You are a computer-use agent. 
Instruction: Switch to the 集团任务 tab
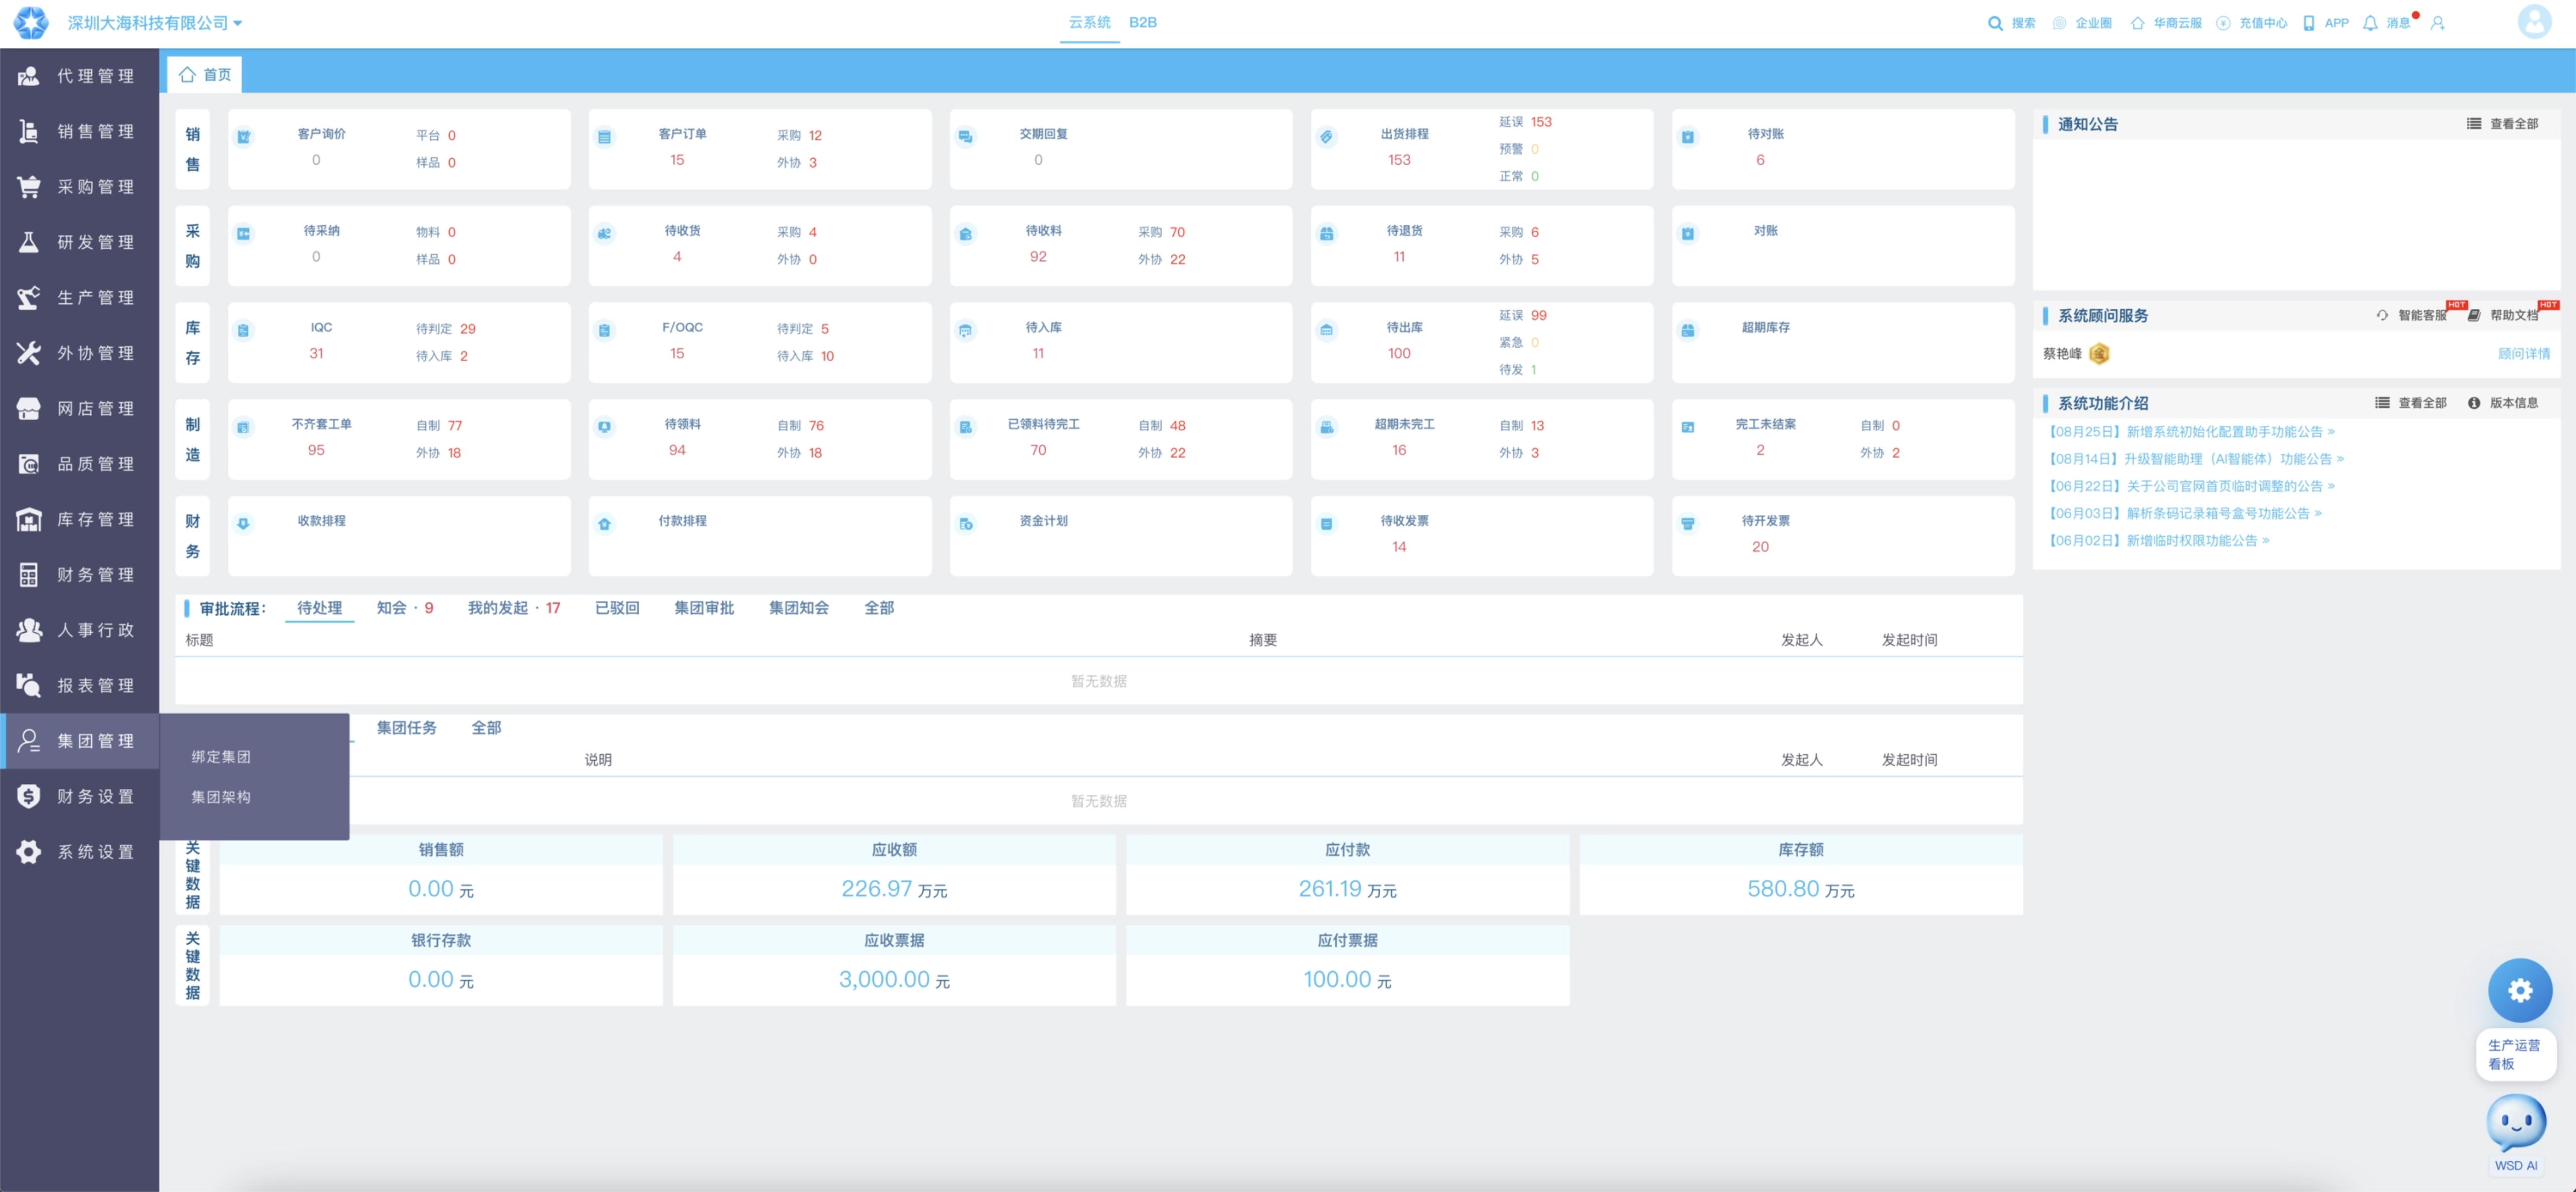click(406, 728)
